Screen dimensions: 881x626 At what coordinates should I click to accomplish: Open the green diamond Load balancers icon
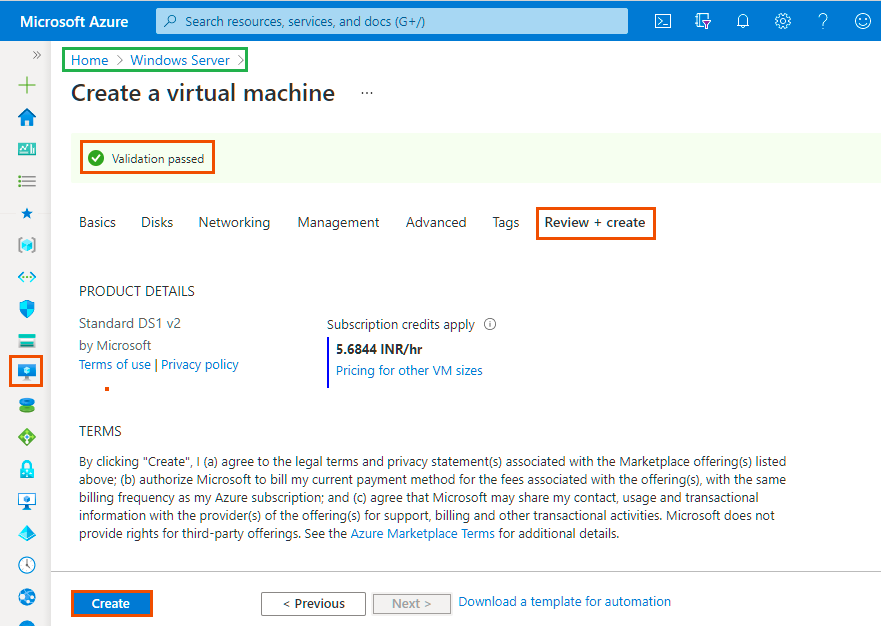coord(27,437)
